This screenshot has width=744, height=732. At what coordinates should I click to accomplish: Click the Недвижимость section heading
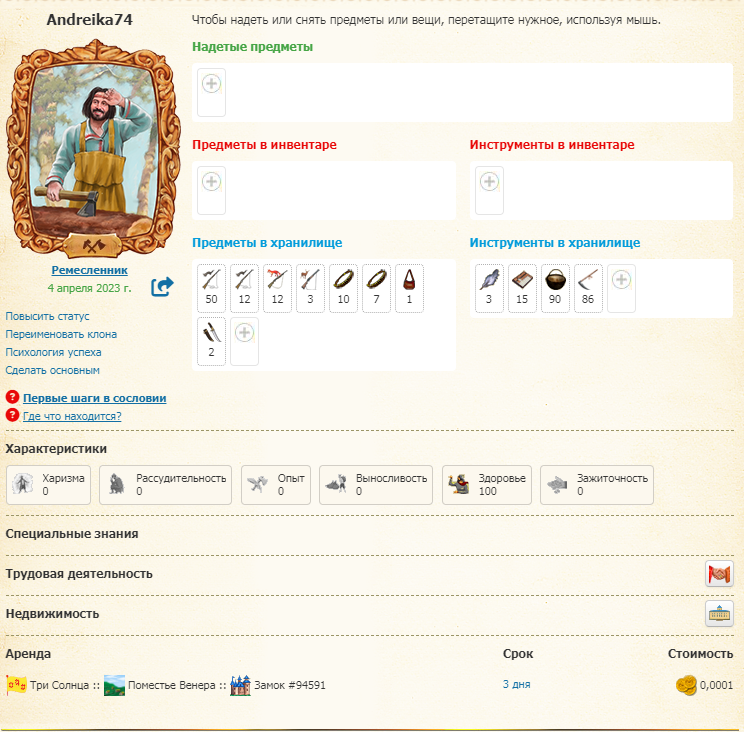[52, 613]
